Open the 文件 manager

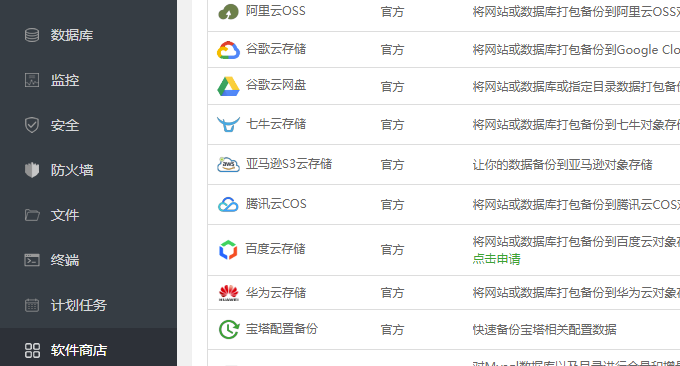pyautogui.click(x=65, y=215)
